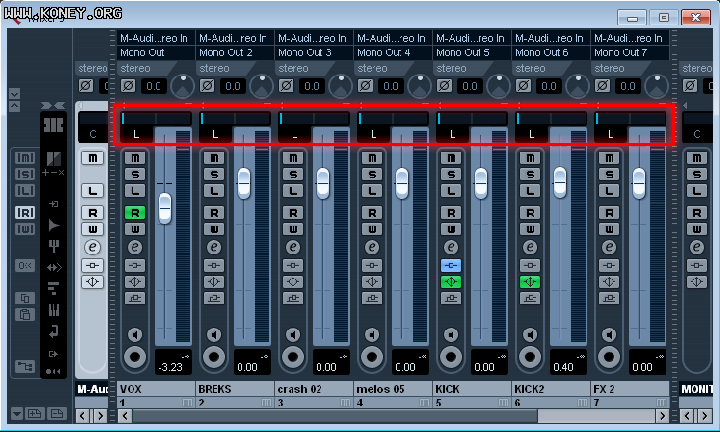The height and width of the screenshot is (432, 720).
Task: Toggle monitor speaker on melos 05 channel
Action: tap(372, 335)
